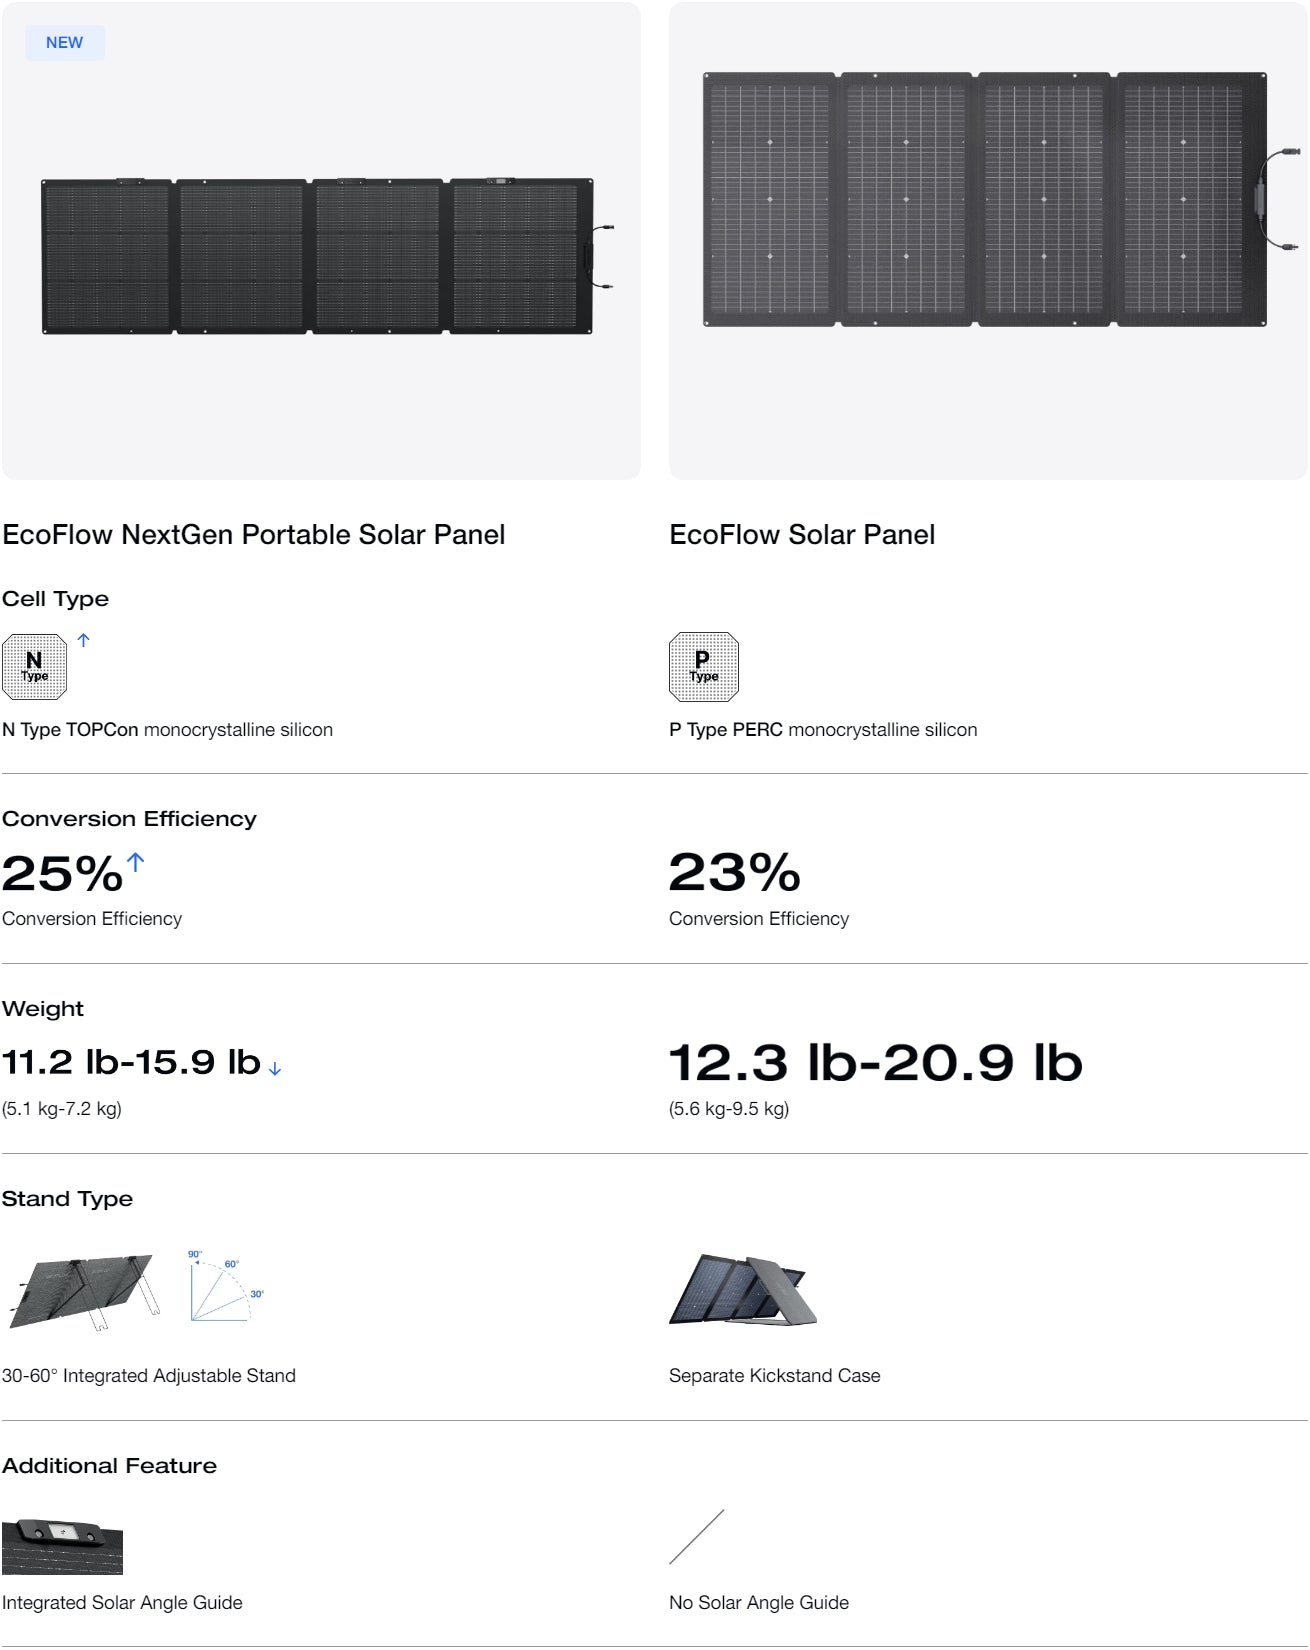Click the N Type cell icon

[x=35, y=666]
